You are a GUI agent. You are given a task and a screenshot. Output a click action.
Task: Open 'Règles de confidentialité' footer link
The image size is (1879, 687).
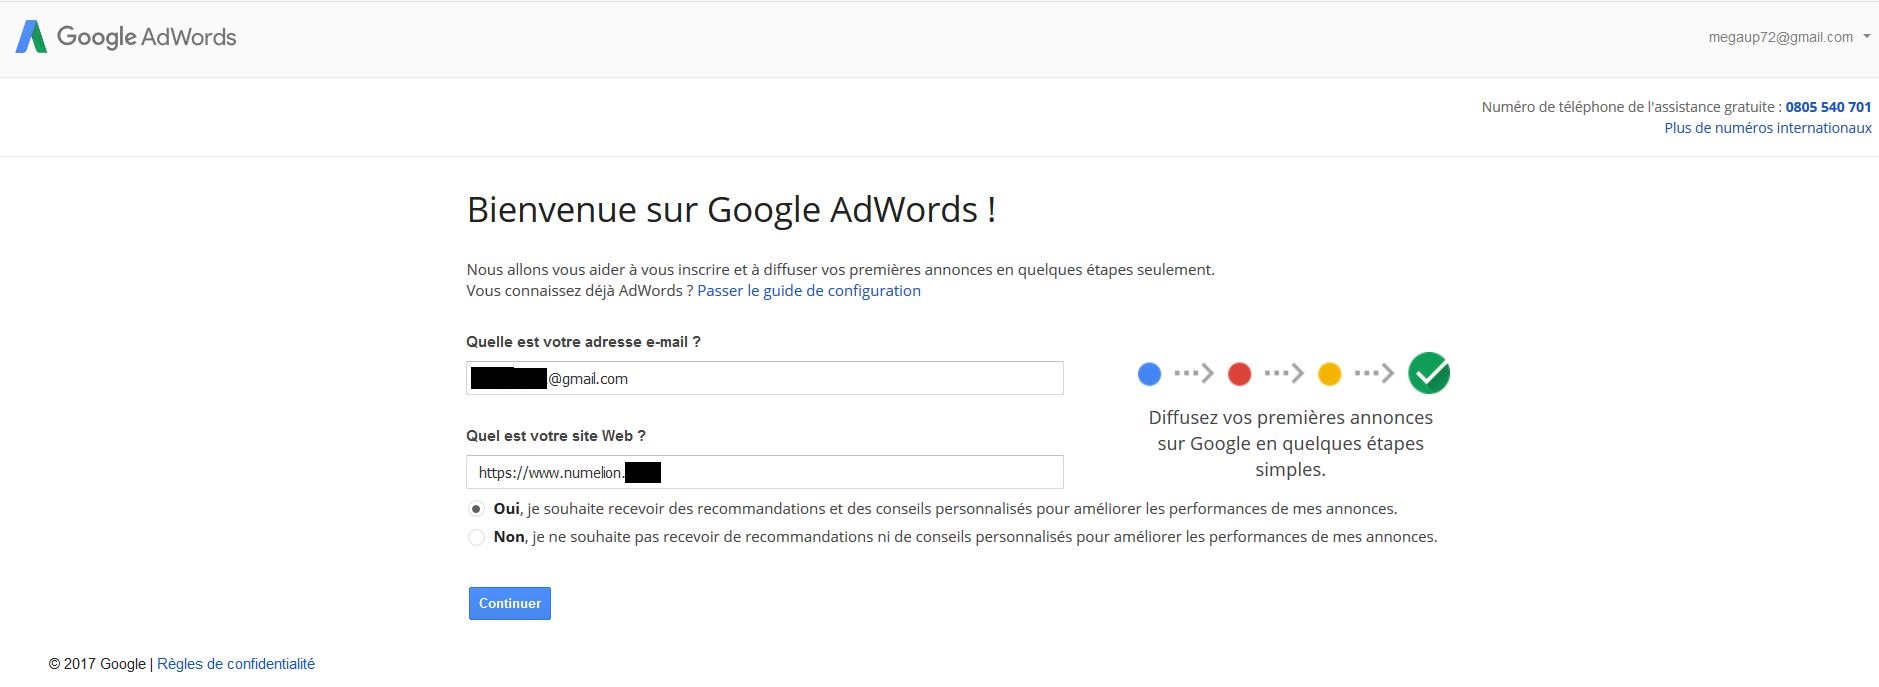click(x=236, y=664)
